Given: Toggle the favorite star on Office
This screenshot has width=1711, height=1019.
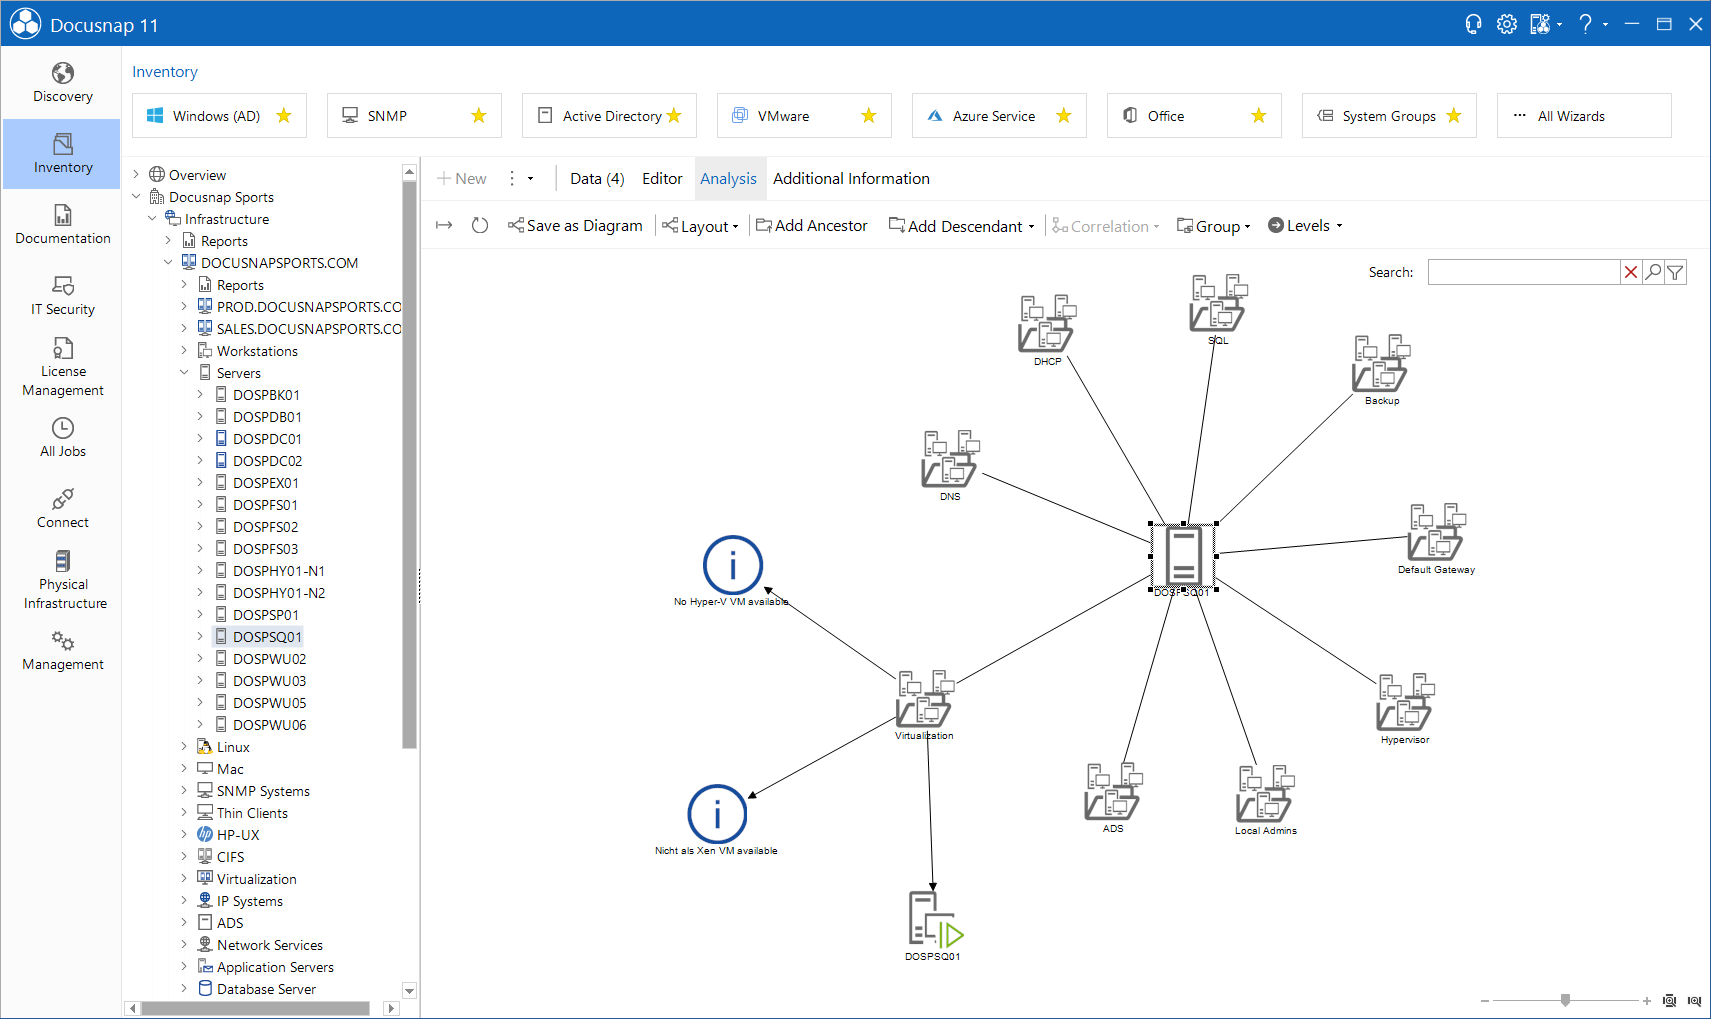Looking at the screenshot, I should [1259, 116].
